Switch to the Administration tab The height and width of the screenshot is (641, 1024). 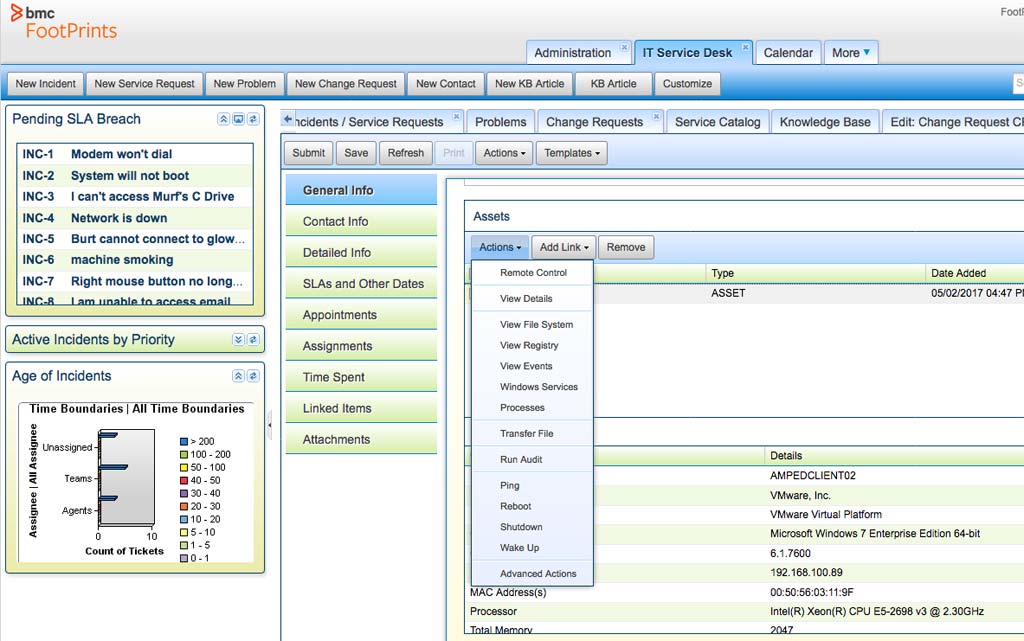(573, 53)
